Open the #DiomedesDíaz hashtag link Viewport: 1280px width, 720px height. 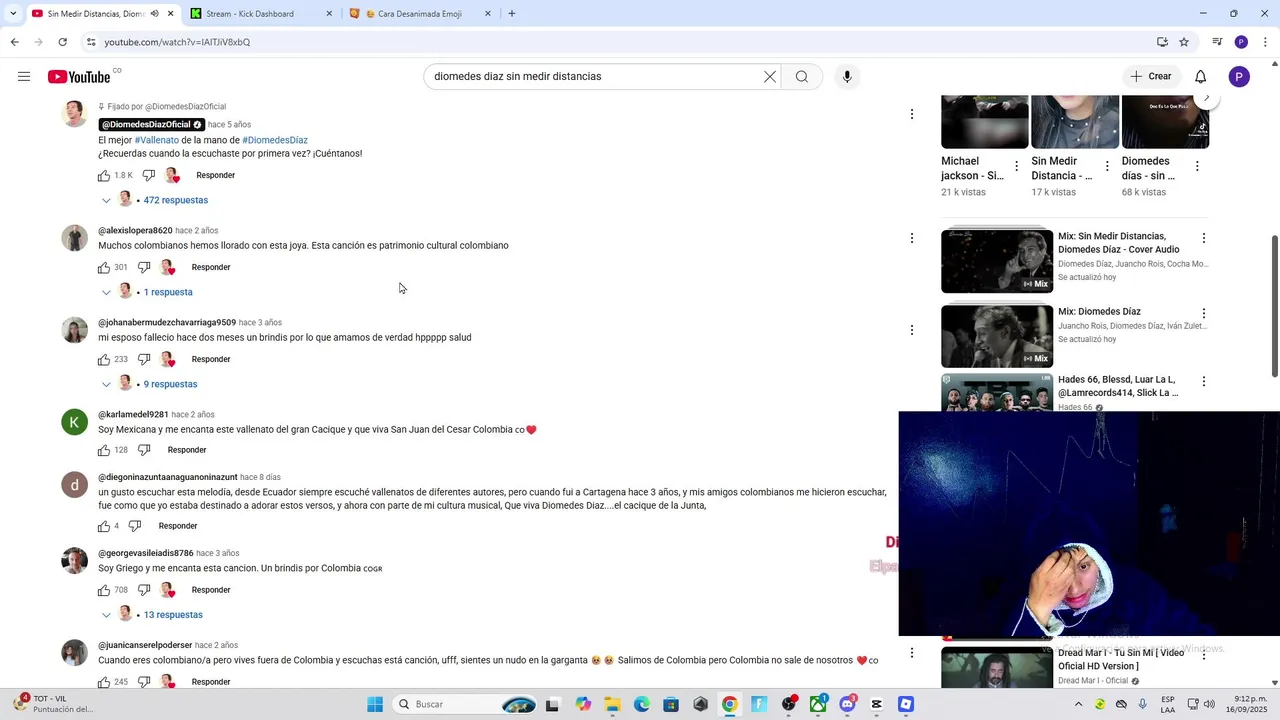click(x=275, y=140)
